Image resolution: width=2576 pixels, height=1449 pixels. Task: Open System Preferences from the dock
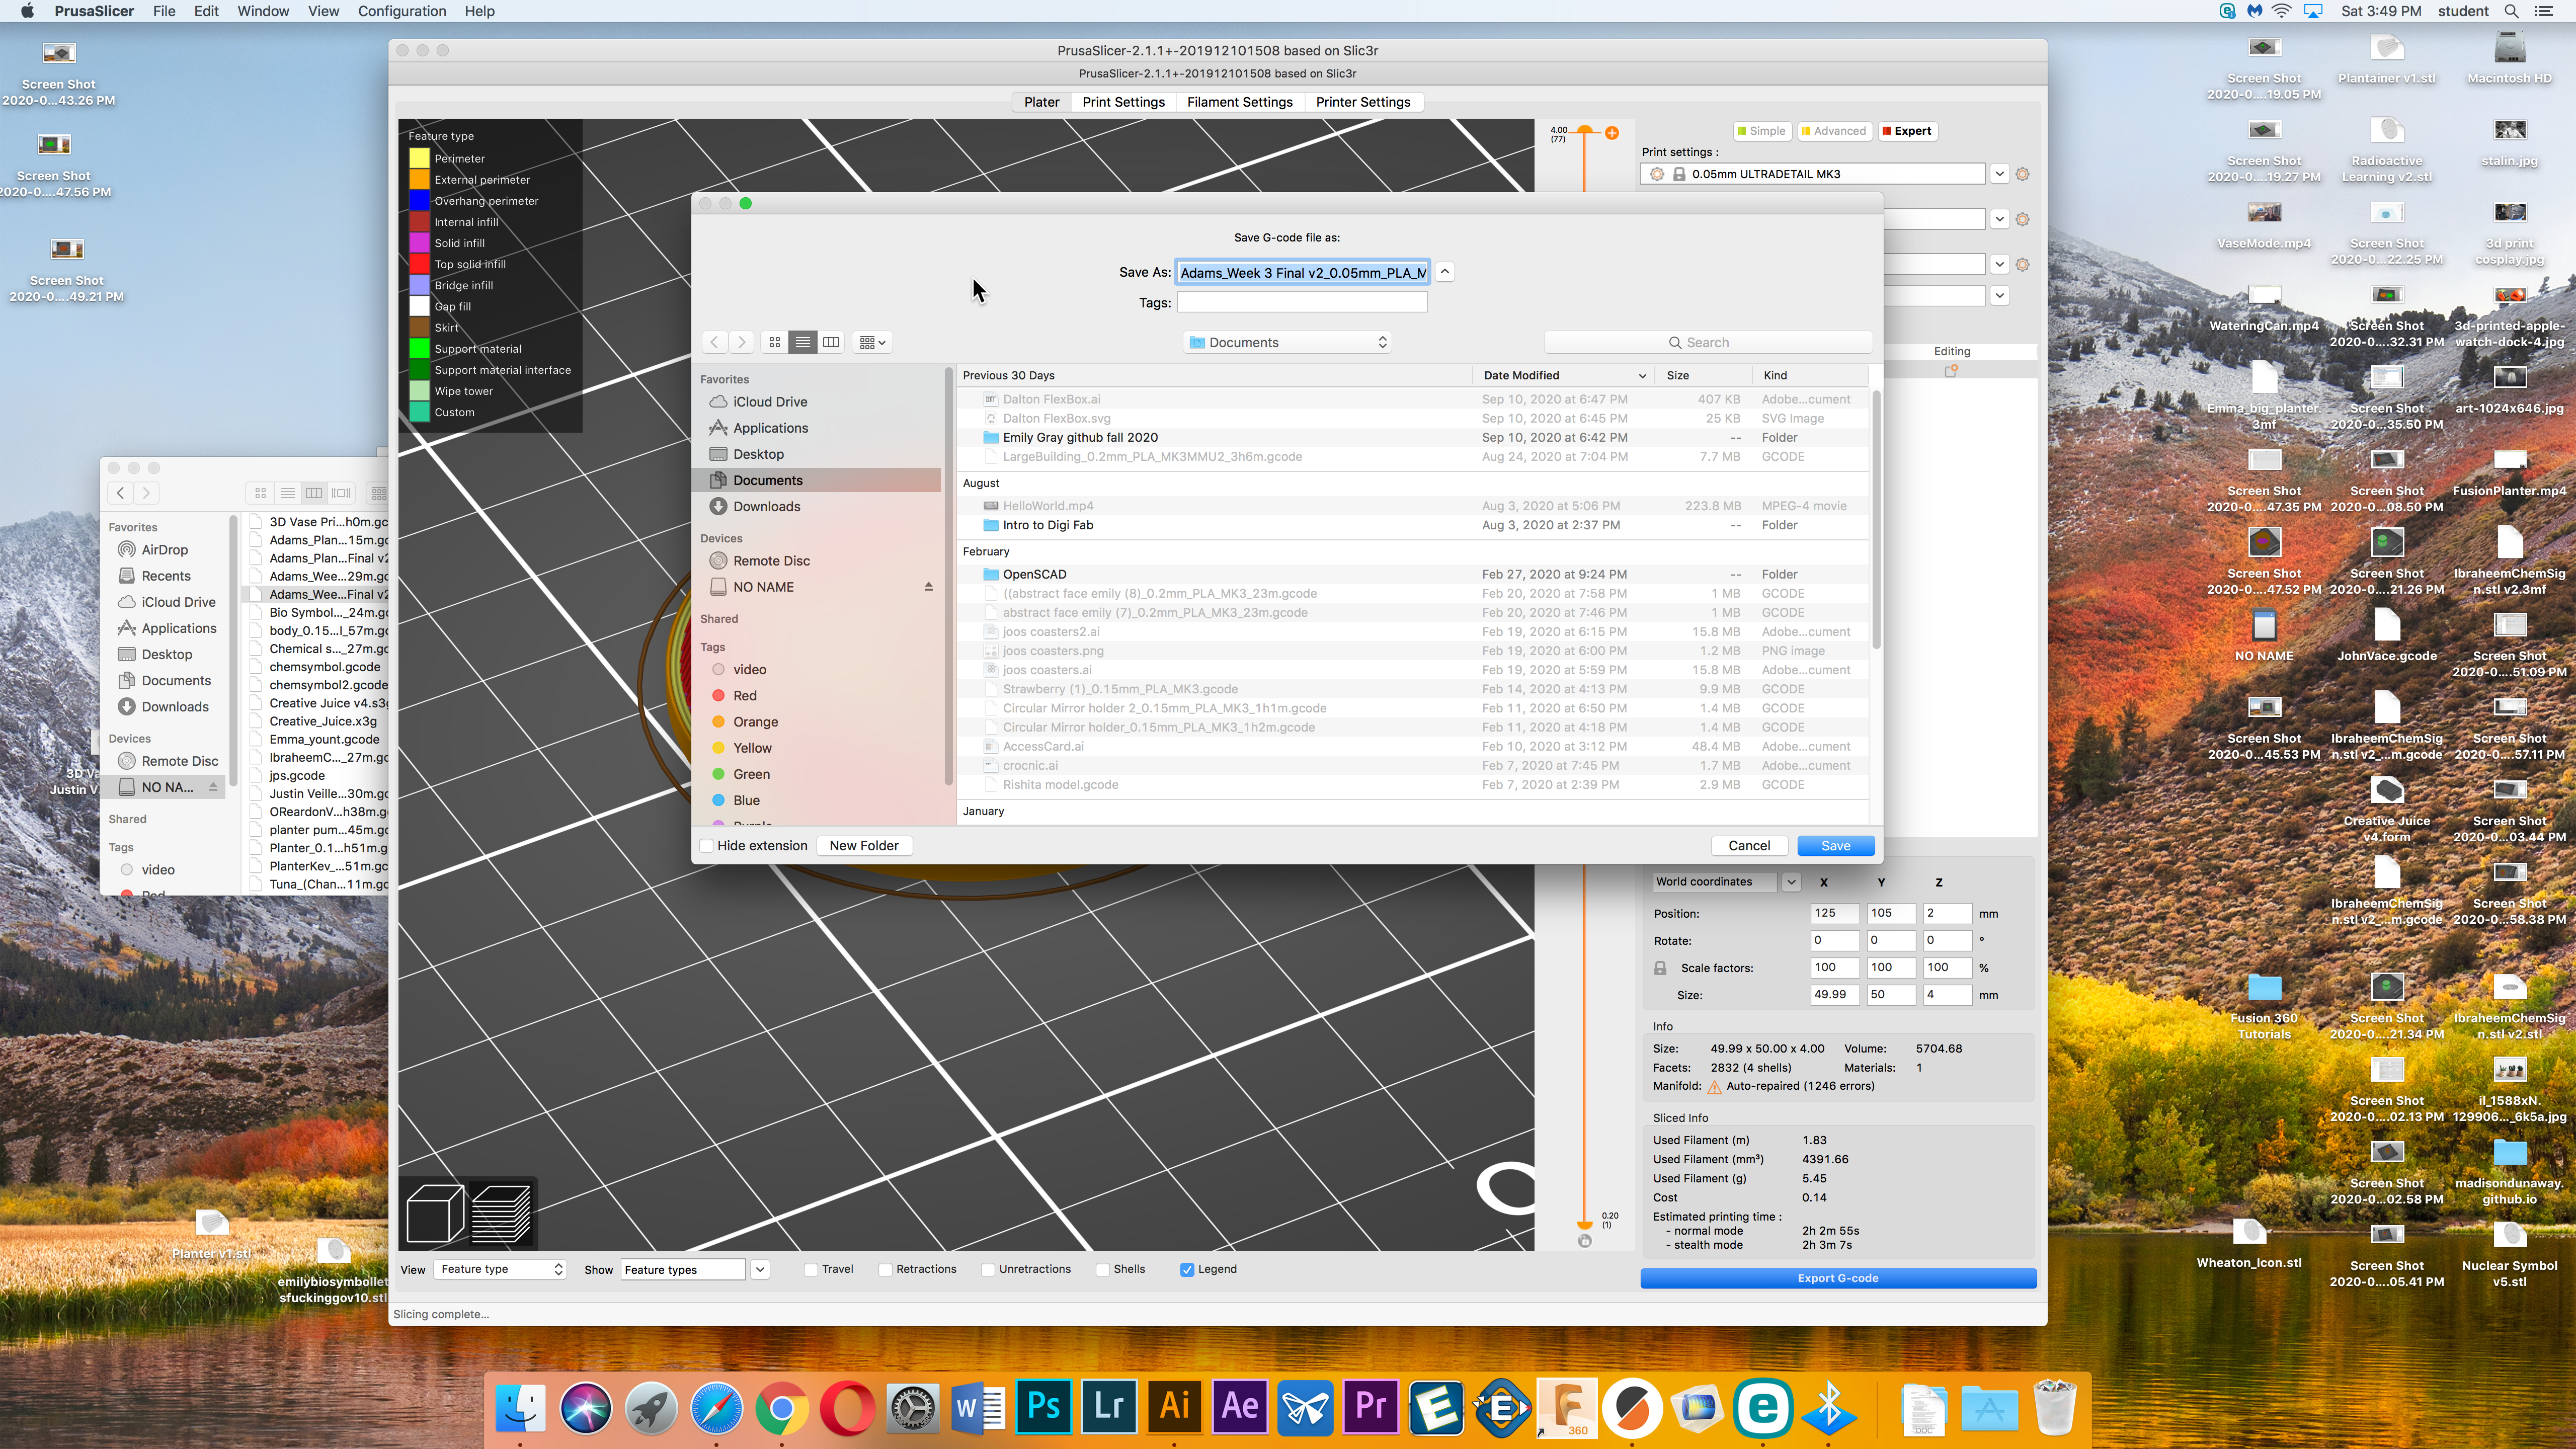[x=913, y=1408]
